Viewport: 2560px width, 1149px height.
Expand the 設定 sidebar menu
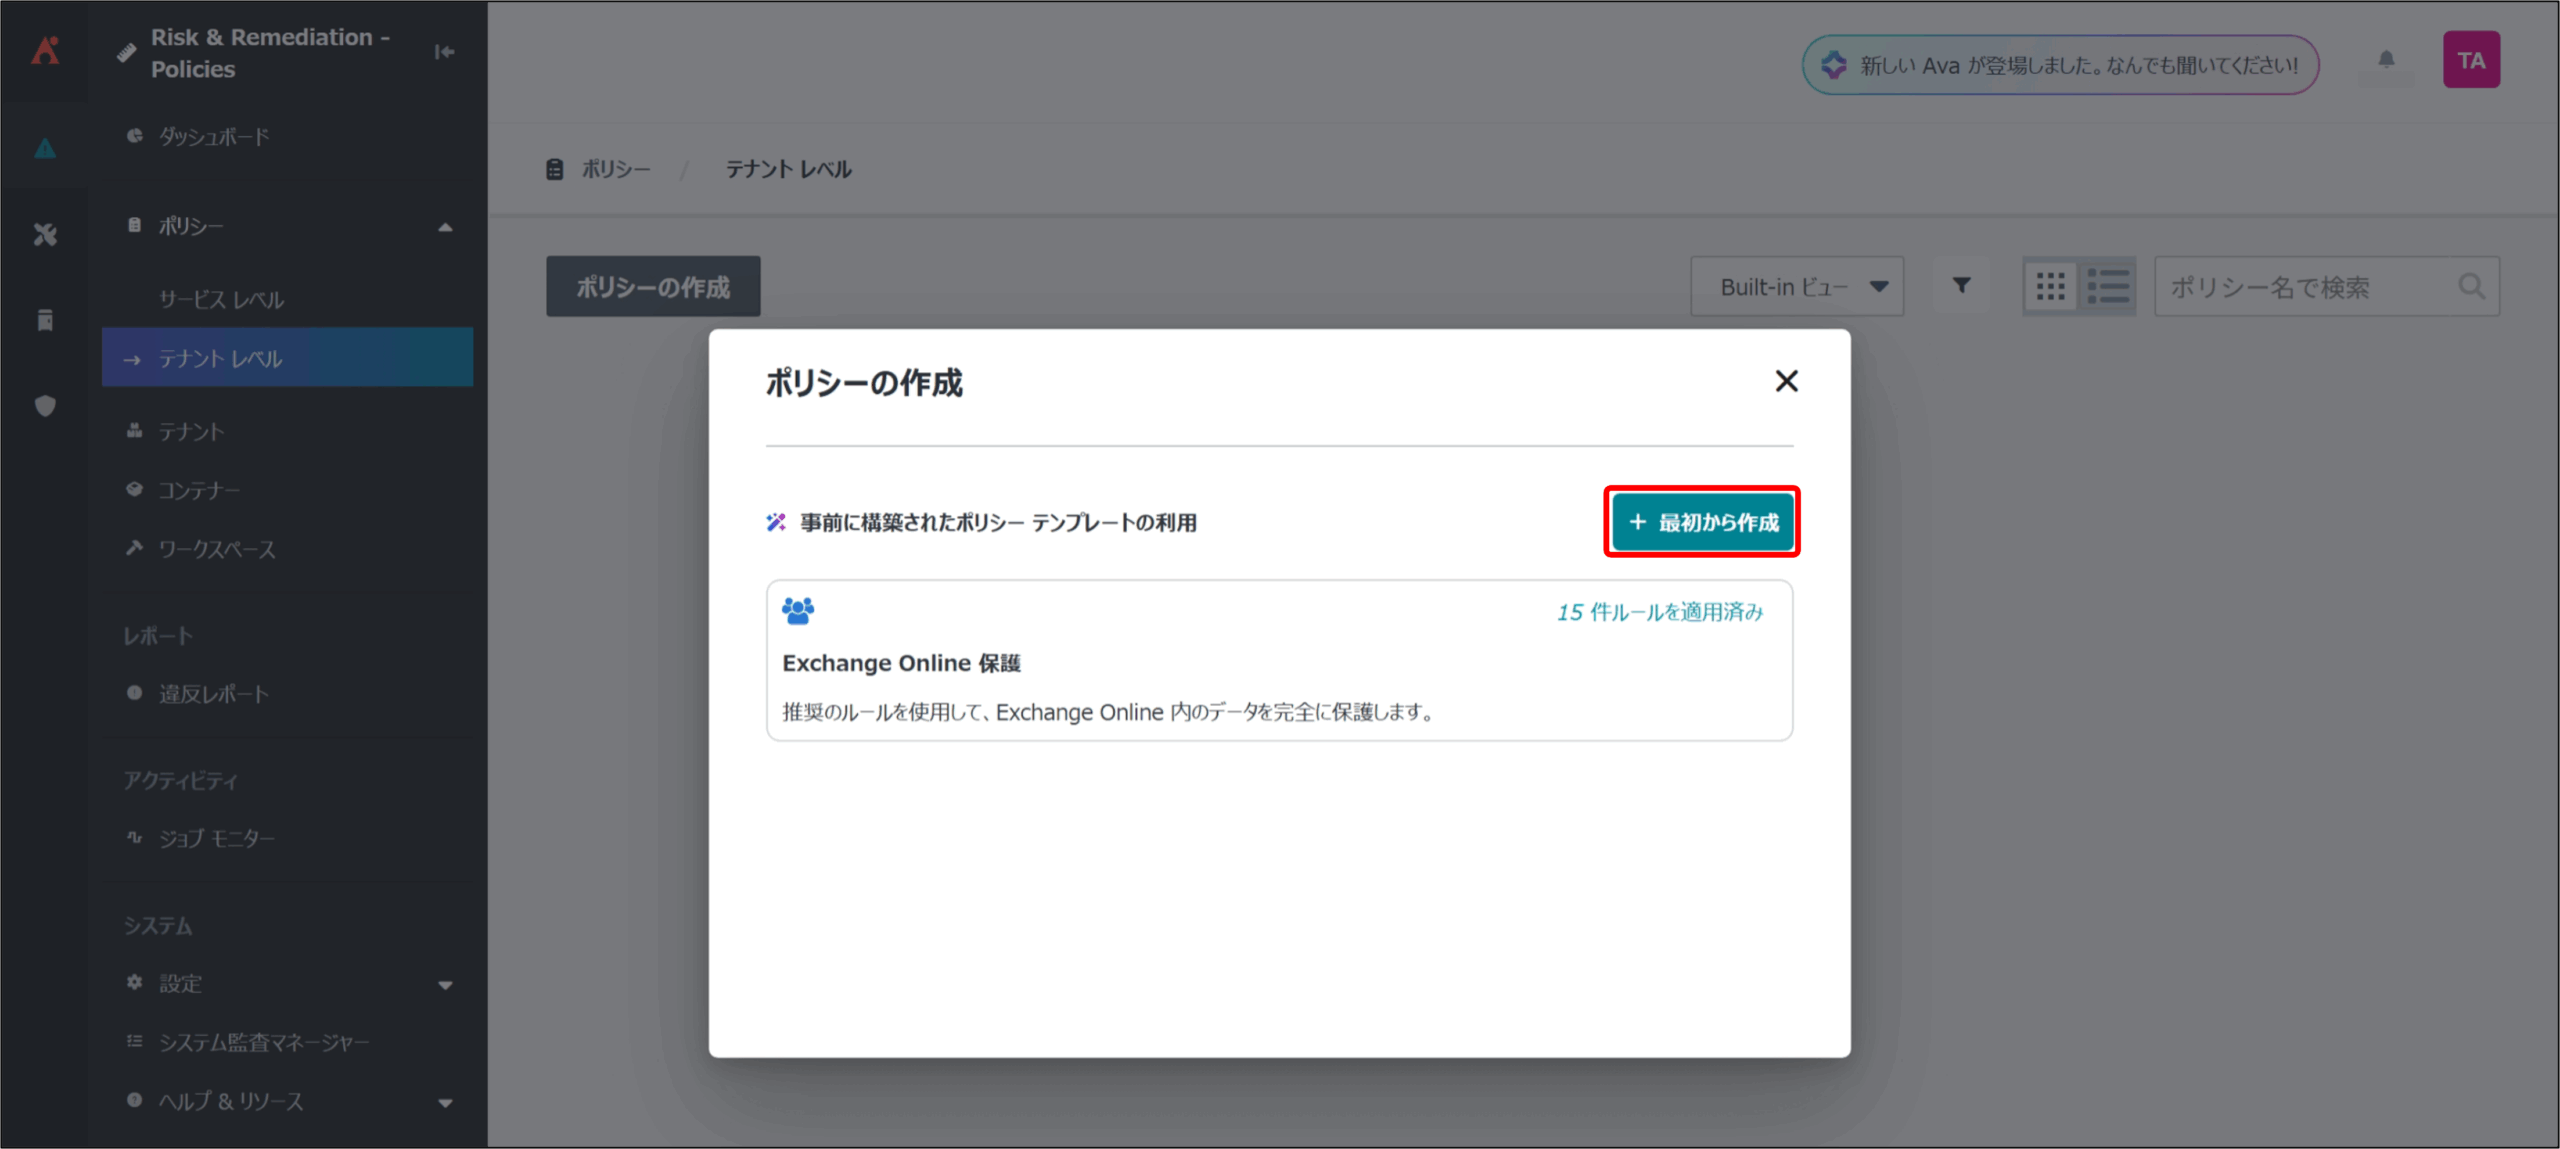click(x=445, y=985)
